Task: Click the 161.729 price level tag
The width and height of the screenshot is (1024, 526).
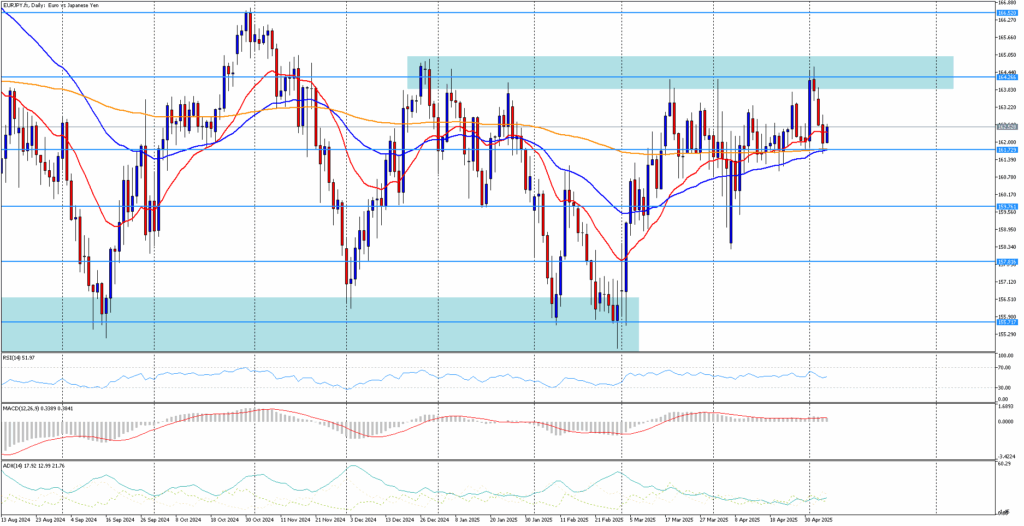Action: coord(1007,150)
